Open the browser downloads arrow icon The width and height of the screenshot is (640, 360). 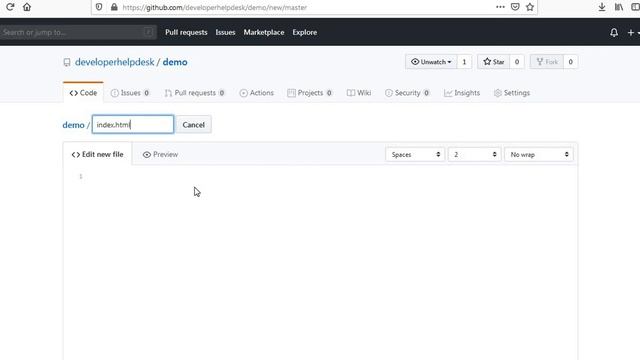(602, 7)
